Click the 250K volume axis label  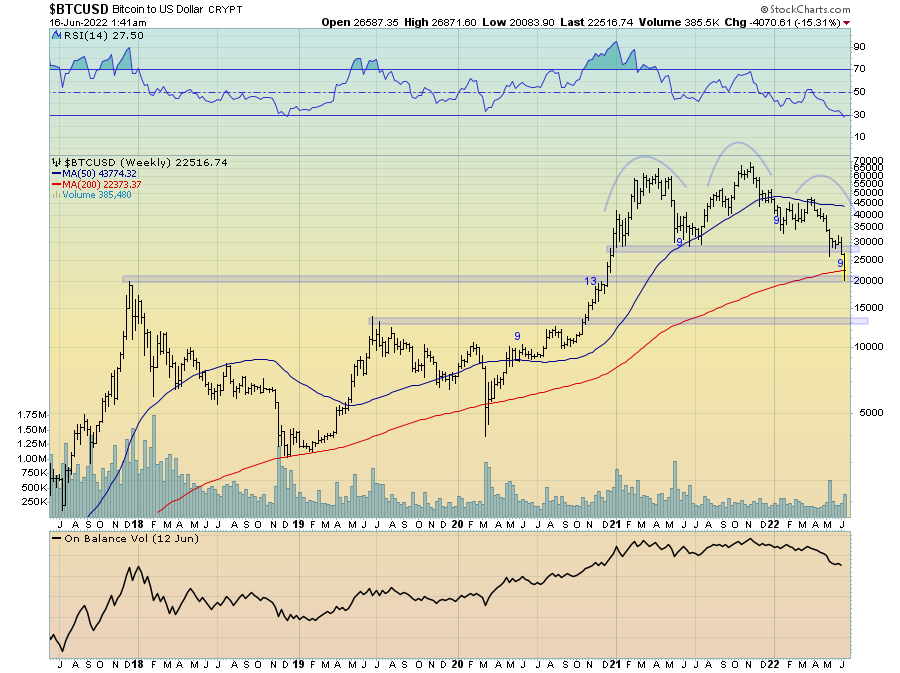pos(34,501)
